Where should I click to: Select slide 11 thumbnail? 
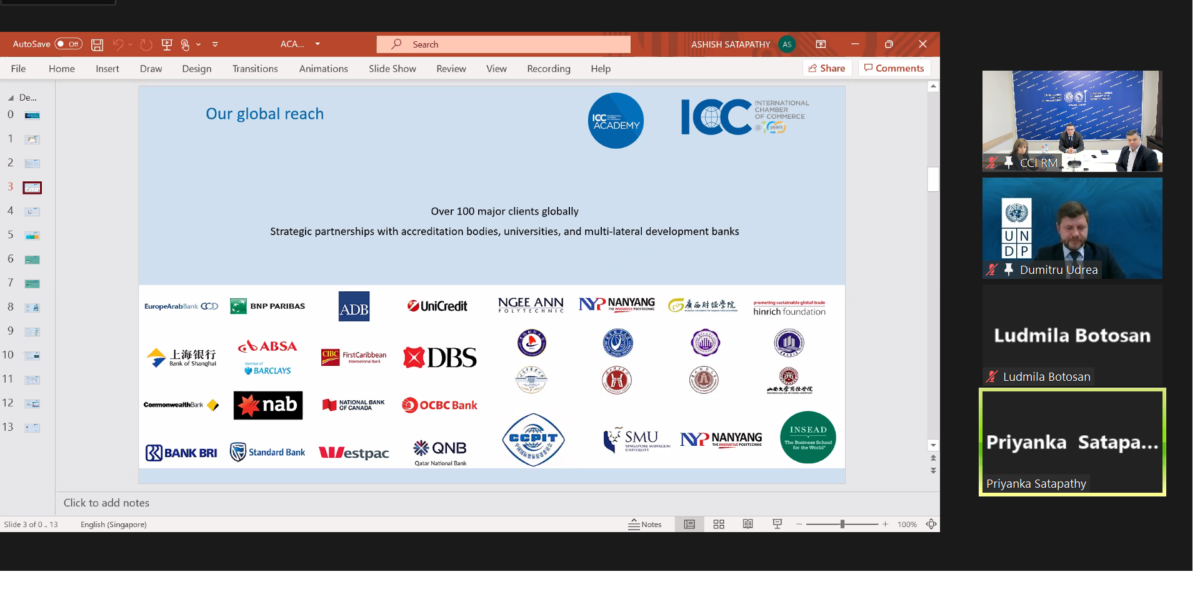point(32,379)
